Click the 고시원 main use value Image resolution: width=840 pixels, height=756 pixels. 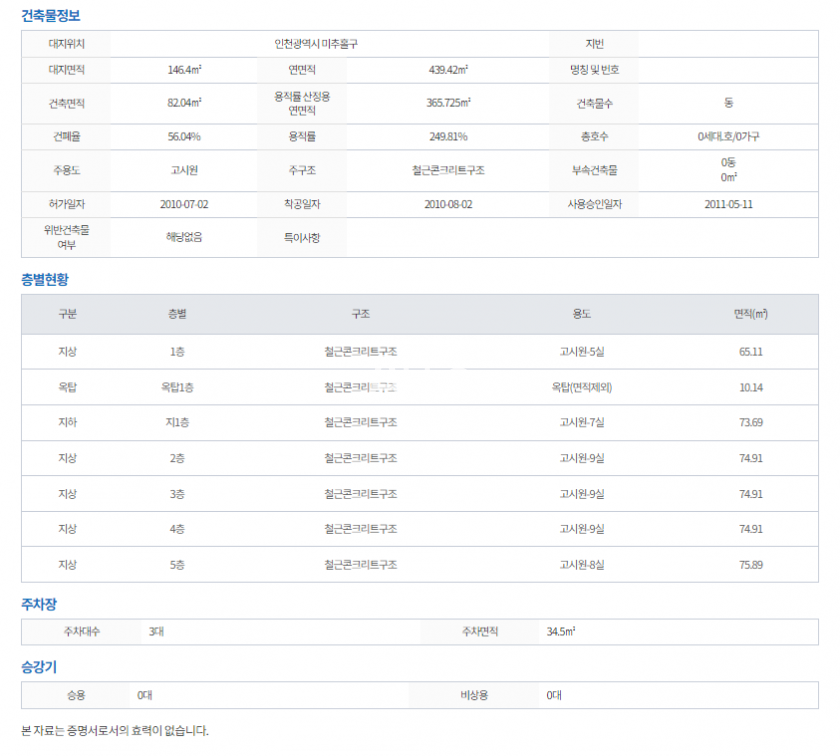click(x=184, y=170)
